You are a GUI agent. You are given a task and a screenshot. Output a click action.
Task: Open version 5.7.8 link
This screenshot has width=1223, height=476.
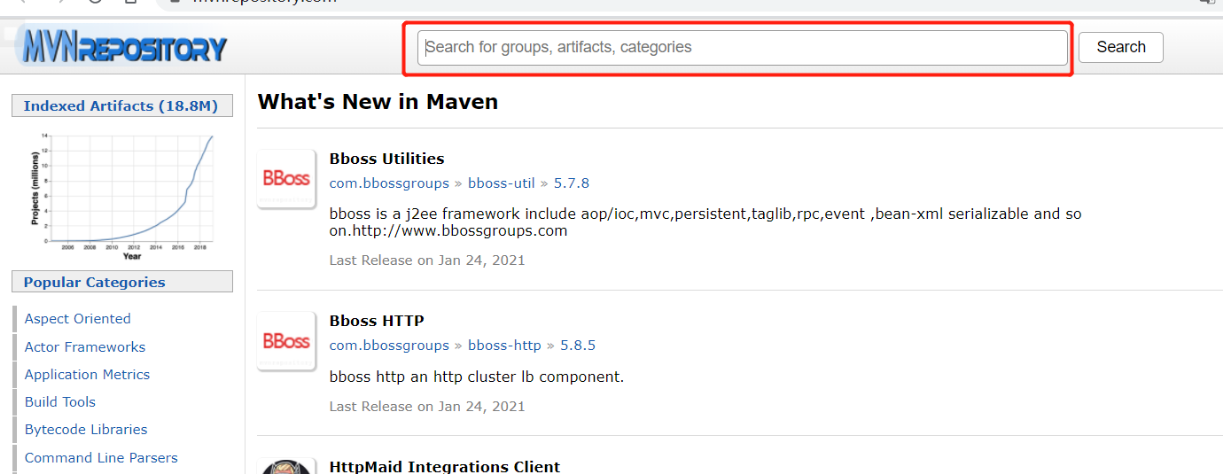point(572,183)
